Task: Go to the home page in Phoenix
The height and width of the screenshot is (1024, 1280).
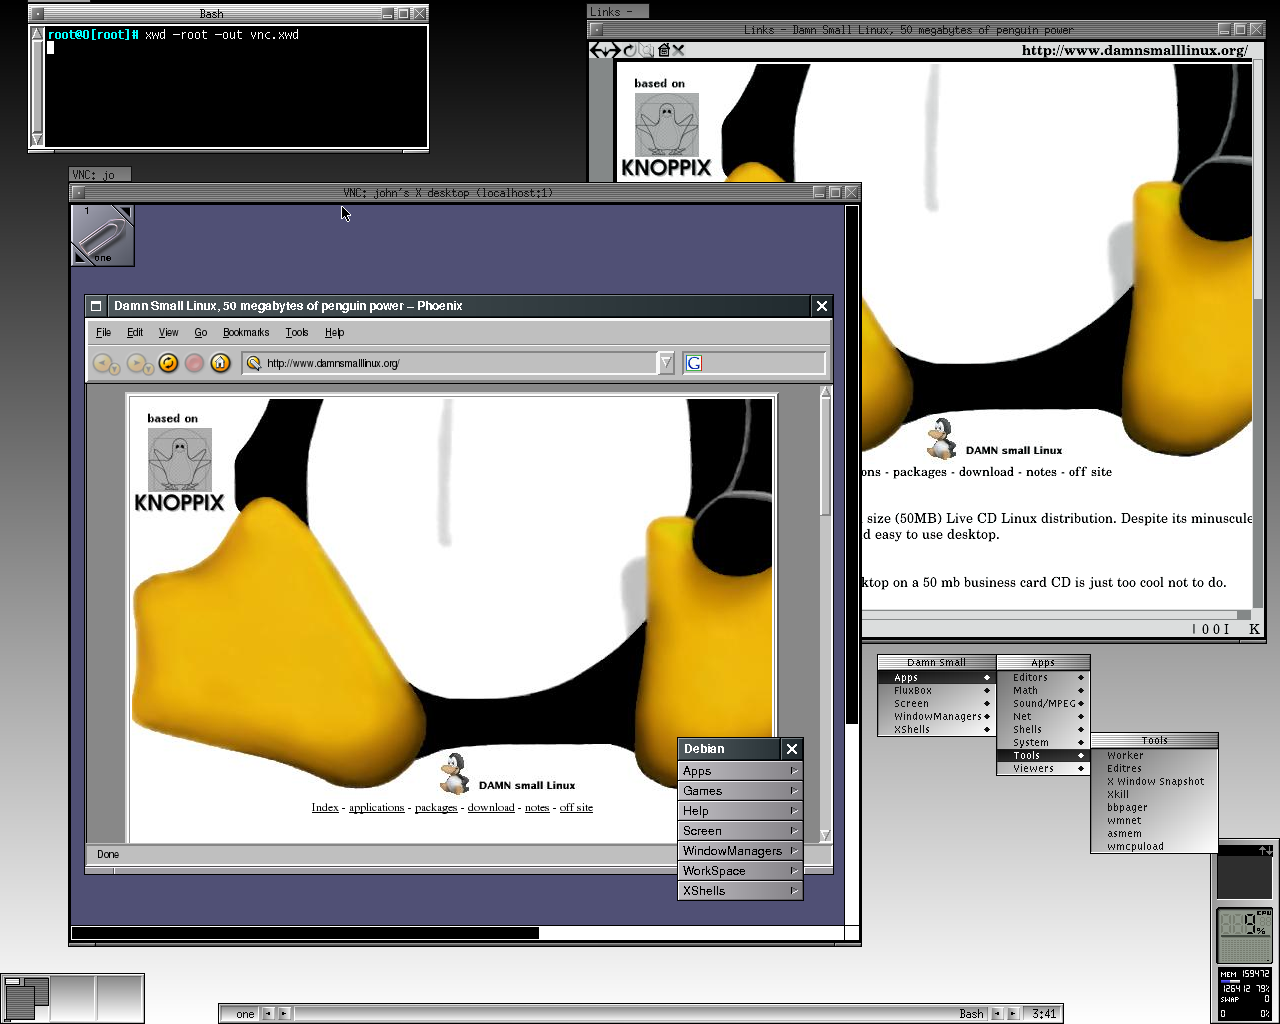Action: pyautogui.click(x=221, y=363)
